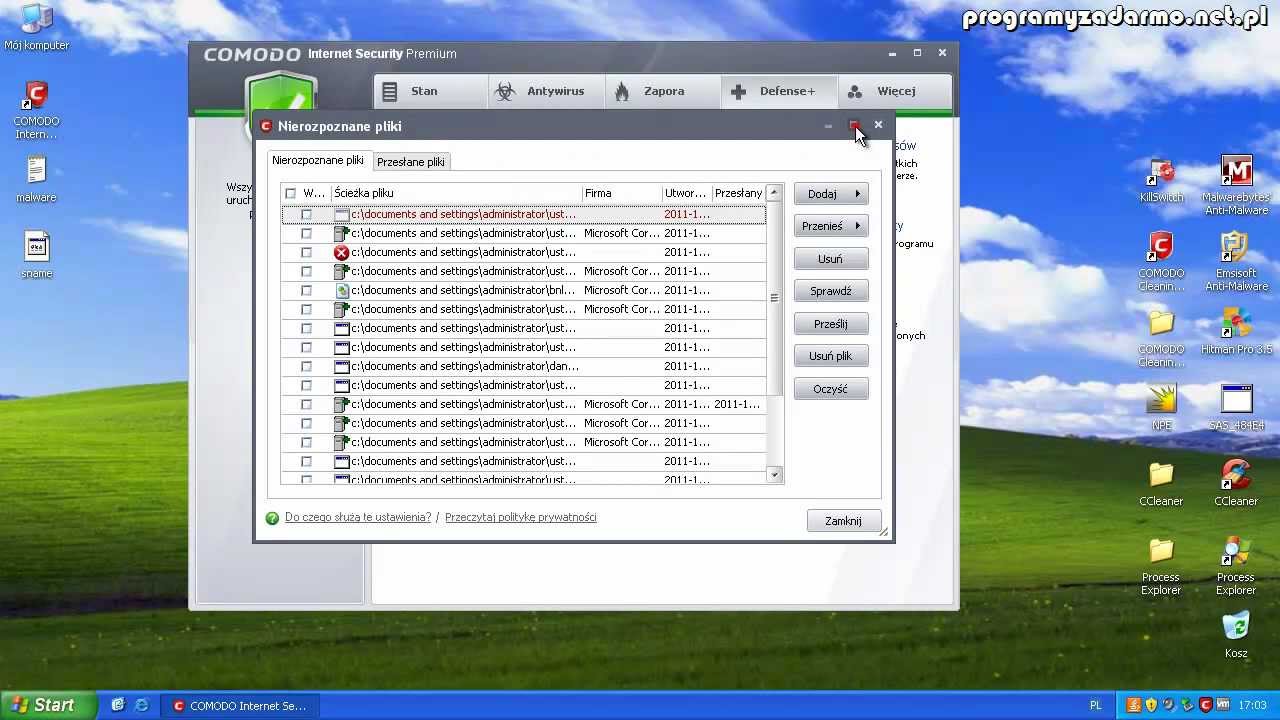
Task: Check the box for the red highlighted row
Action: pyautogui.click(x=306, y=214)
